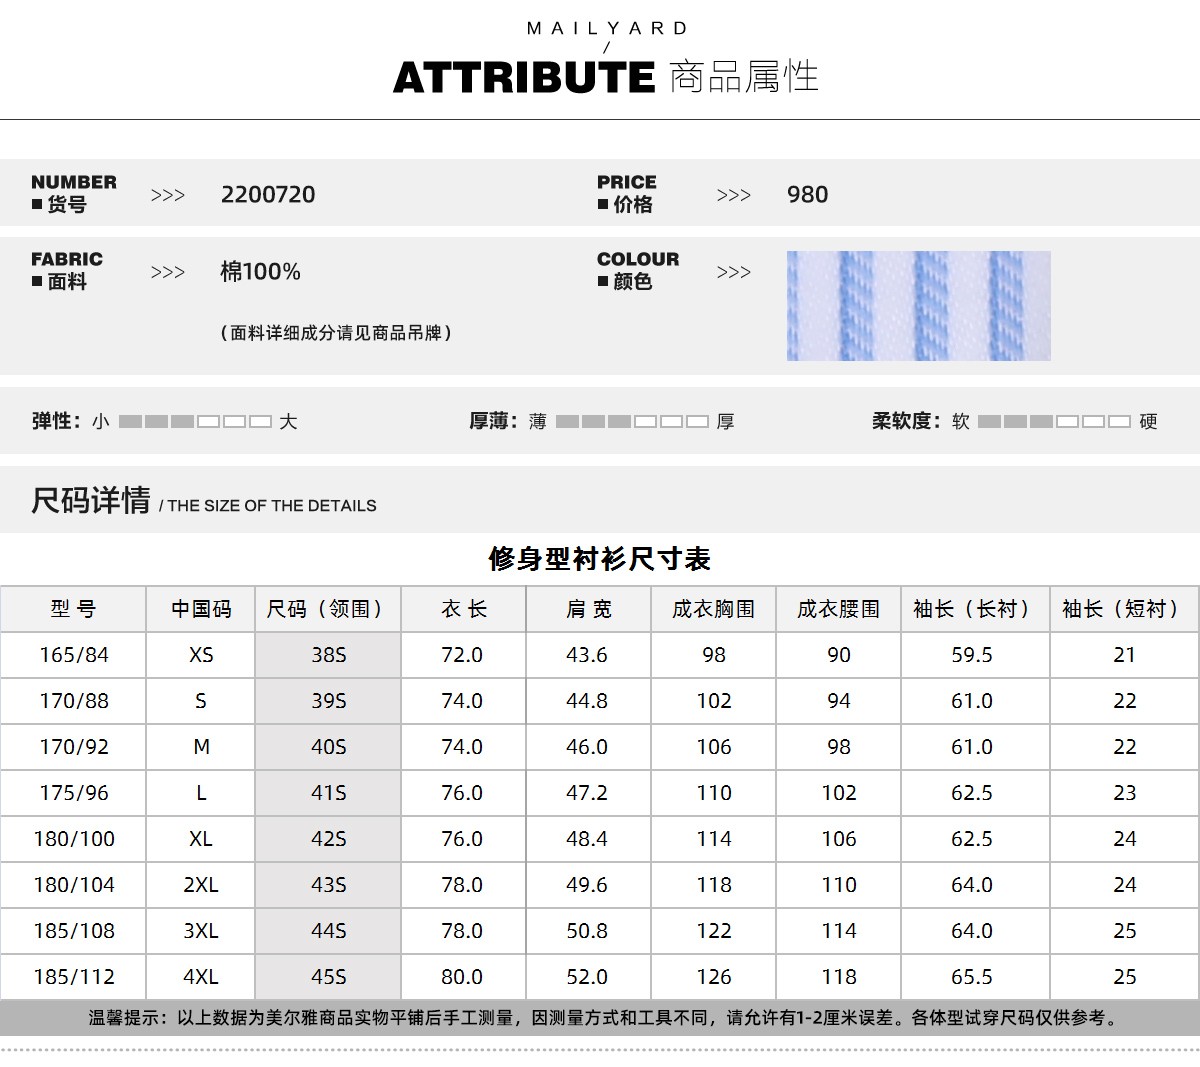
Task: Click the 42S collar size cell
Action: (x=328, y=839)
